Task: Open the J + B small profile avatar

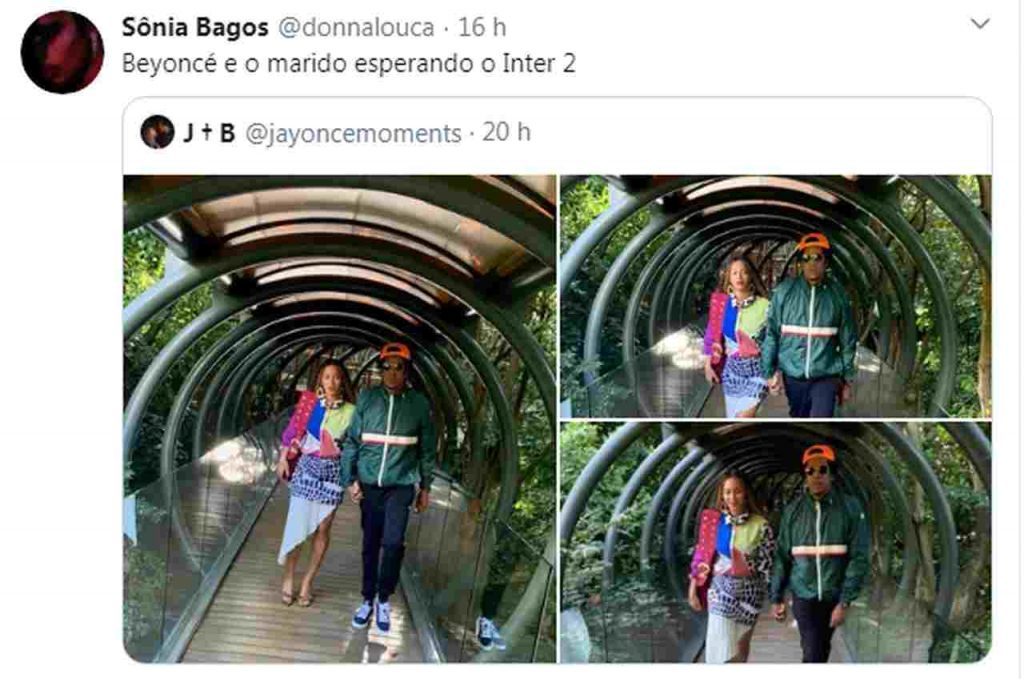Action: pyautogui.click(x=157, y=132)
